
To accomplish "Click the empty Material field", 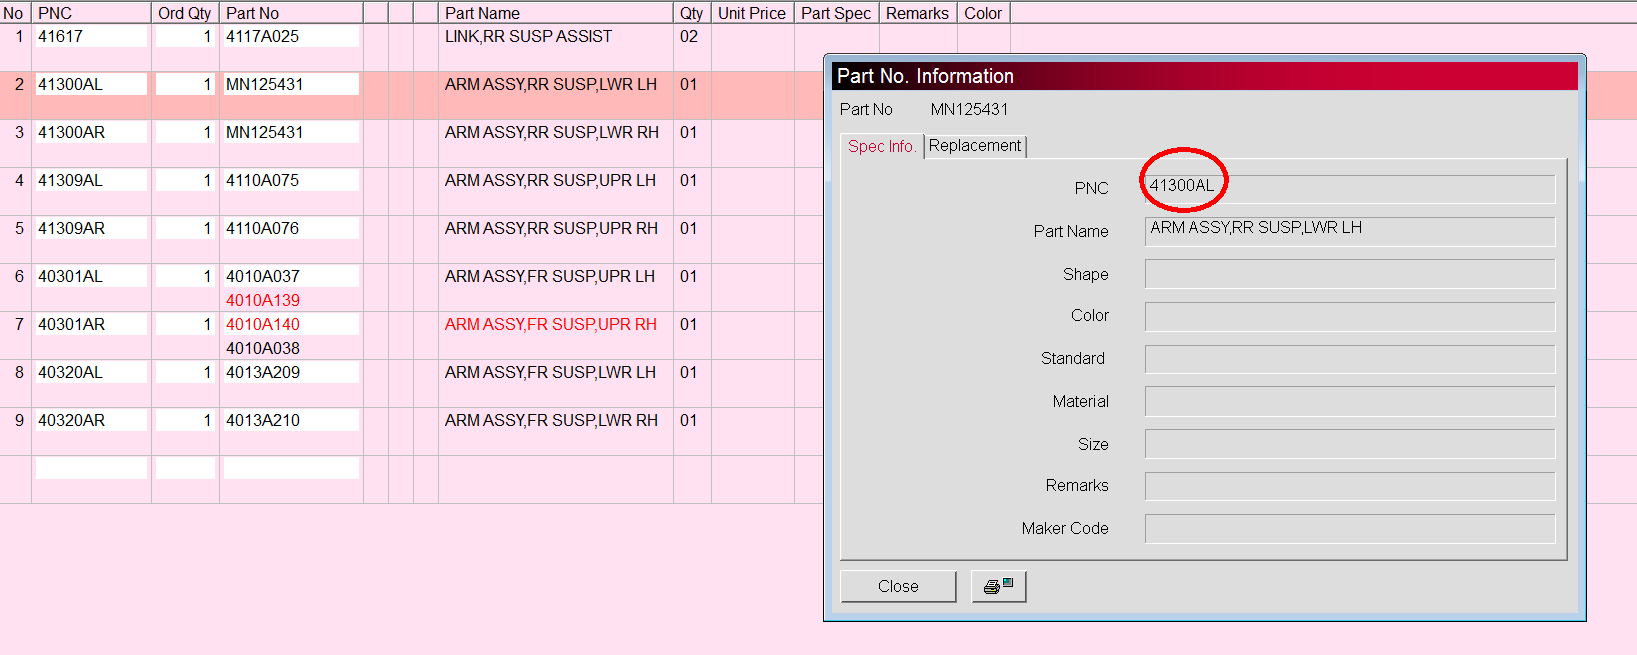I will click(1349, 401).
